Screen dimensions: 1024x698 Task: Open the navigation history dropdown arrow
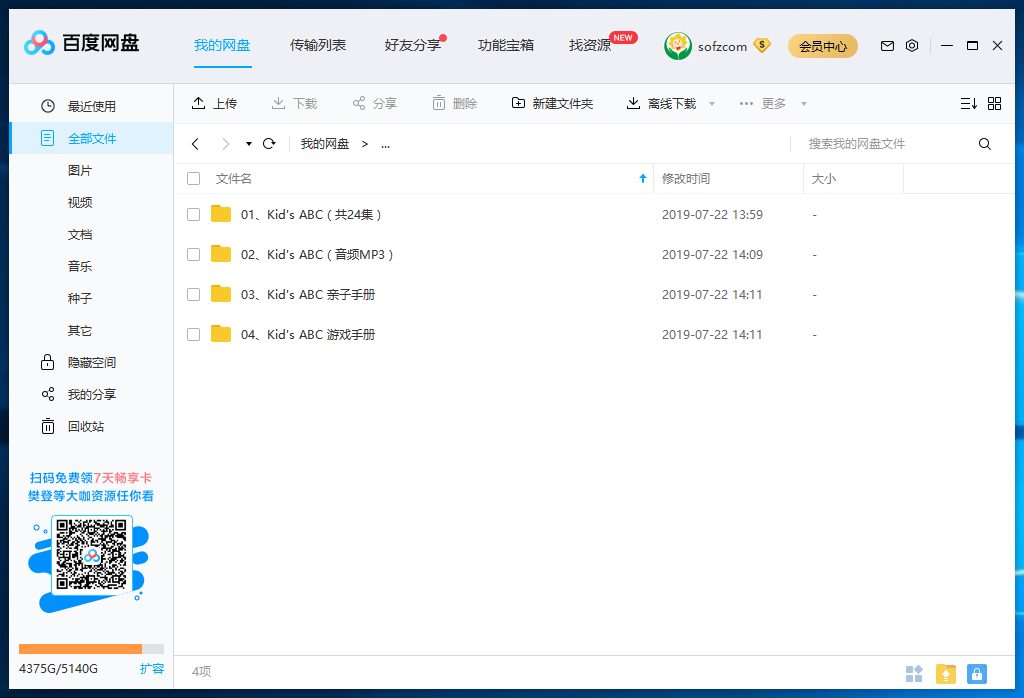[x=249, y=144]
